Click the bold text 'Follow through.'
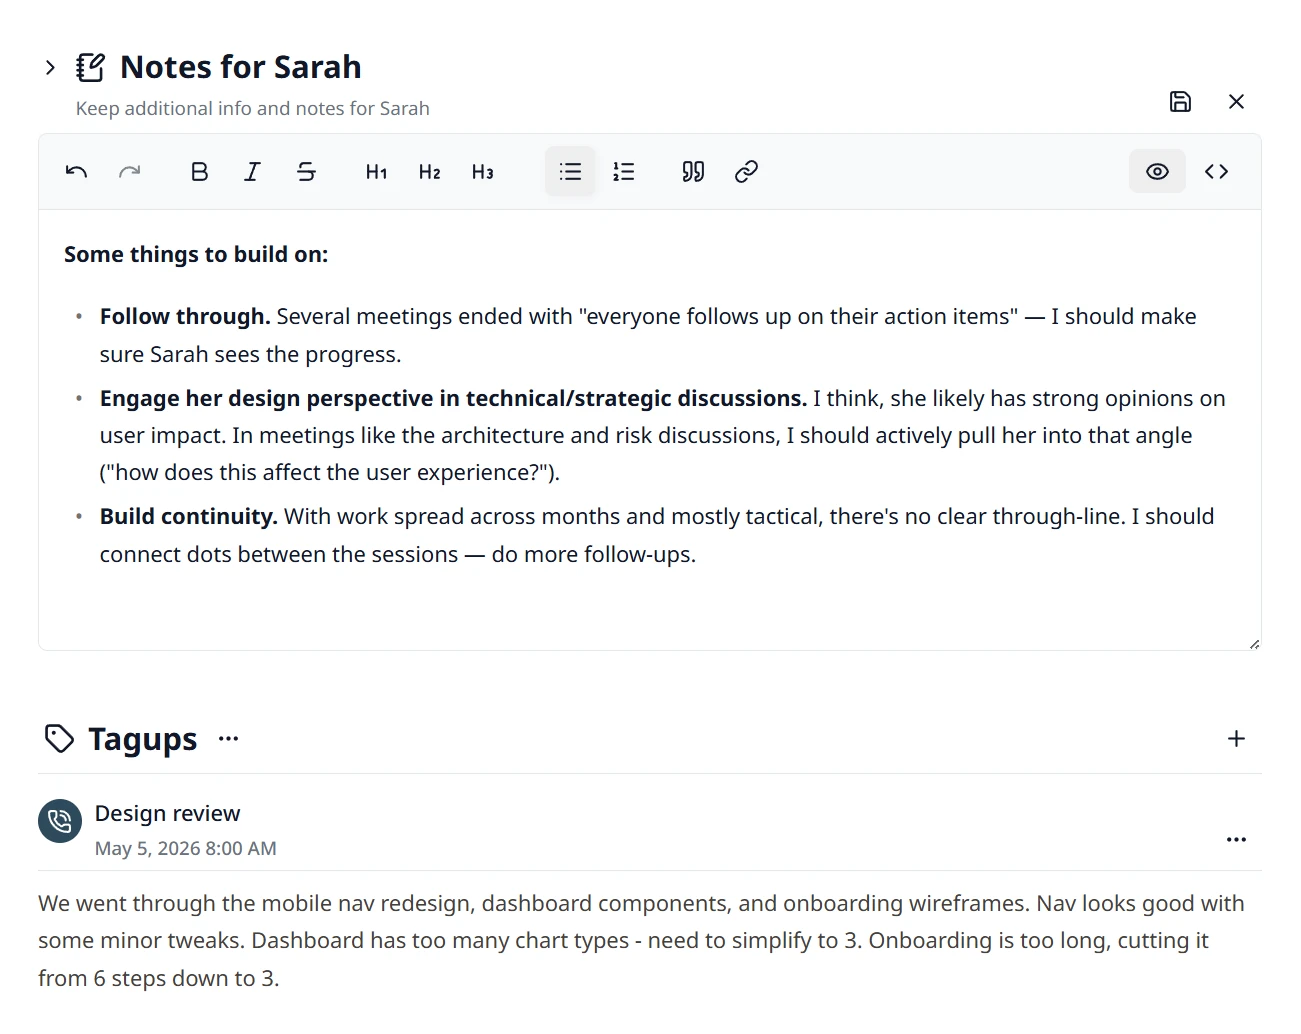 coord(185,317)
